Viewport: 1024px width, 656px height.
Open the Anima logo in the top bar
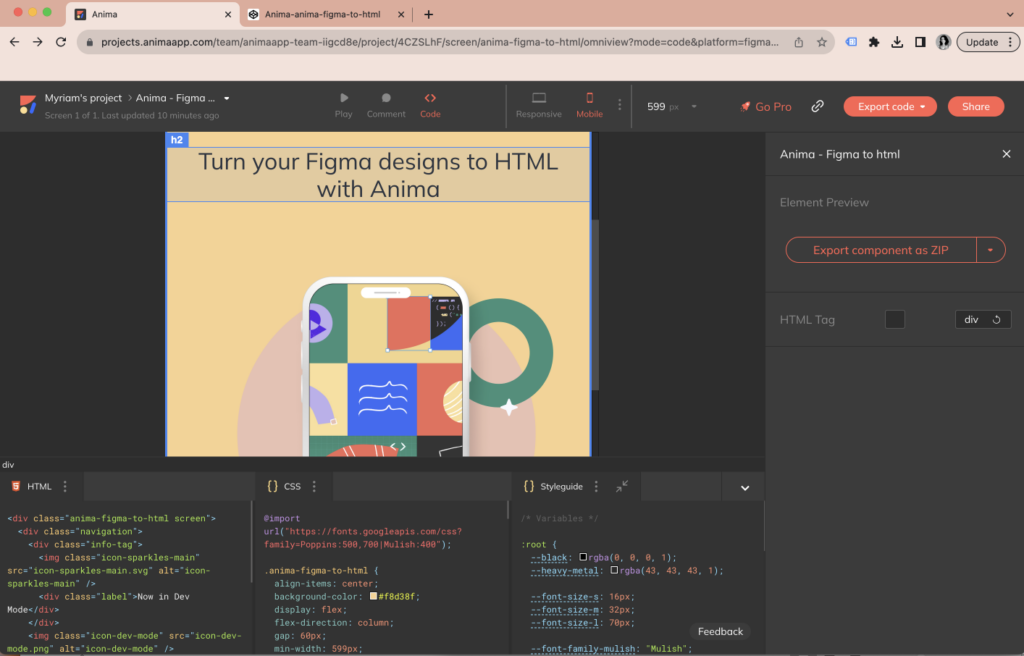(25, 105)
